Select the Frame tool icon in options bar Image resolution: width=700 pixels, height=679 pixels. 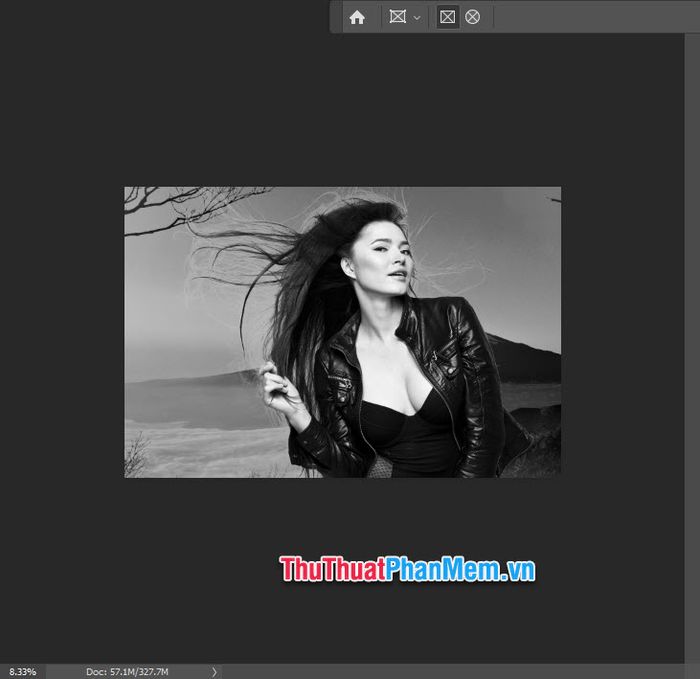coord(397,17)
